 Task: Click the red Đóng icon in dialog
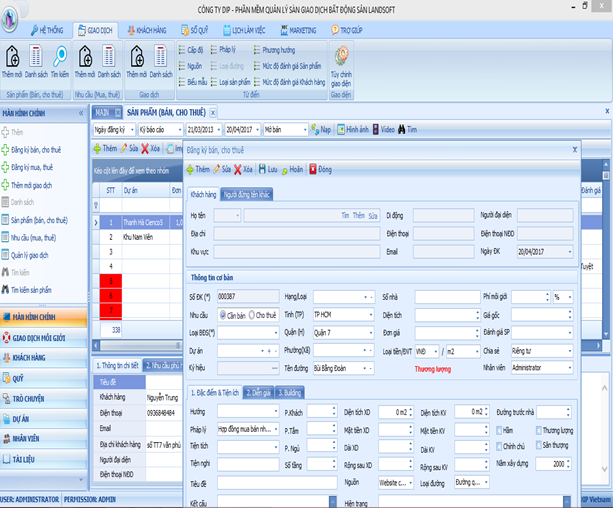(x=314, y=169)
